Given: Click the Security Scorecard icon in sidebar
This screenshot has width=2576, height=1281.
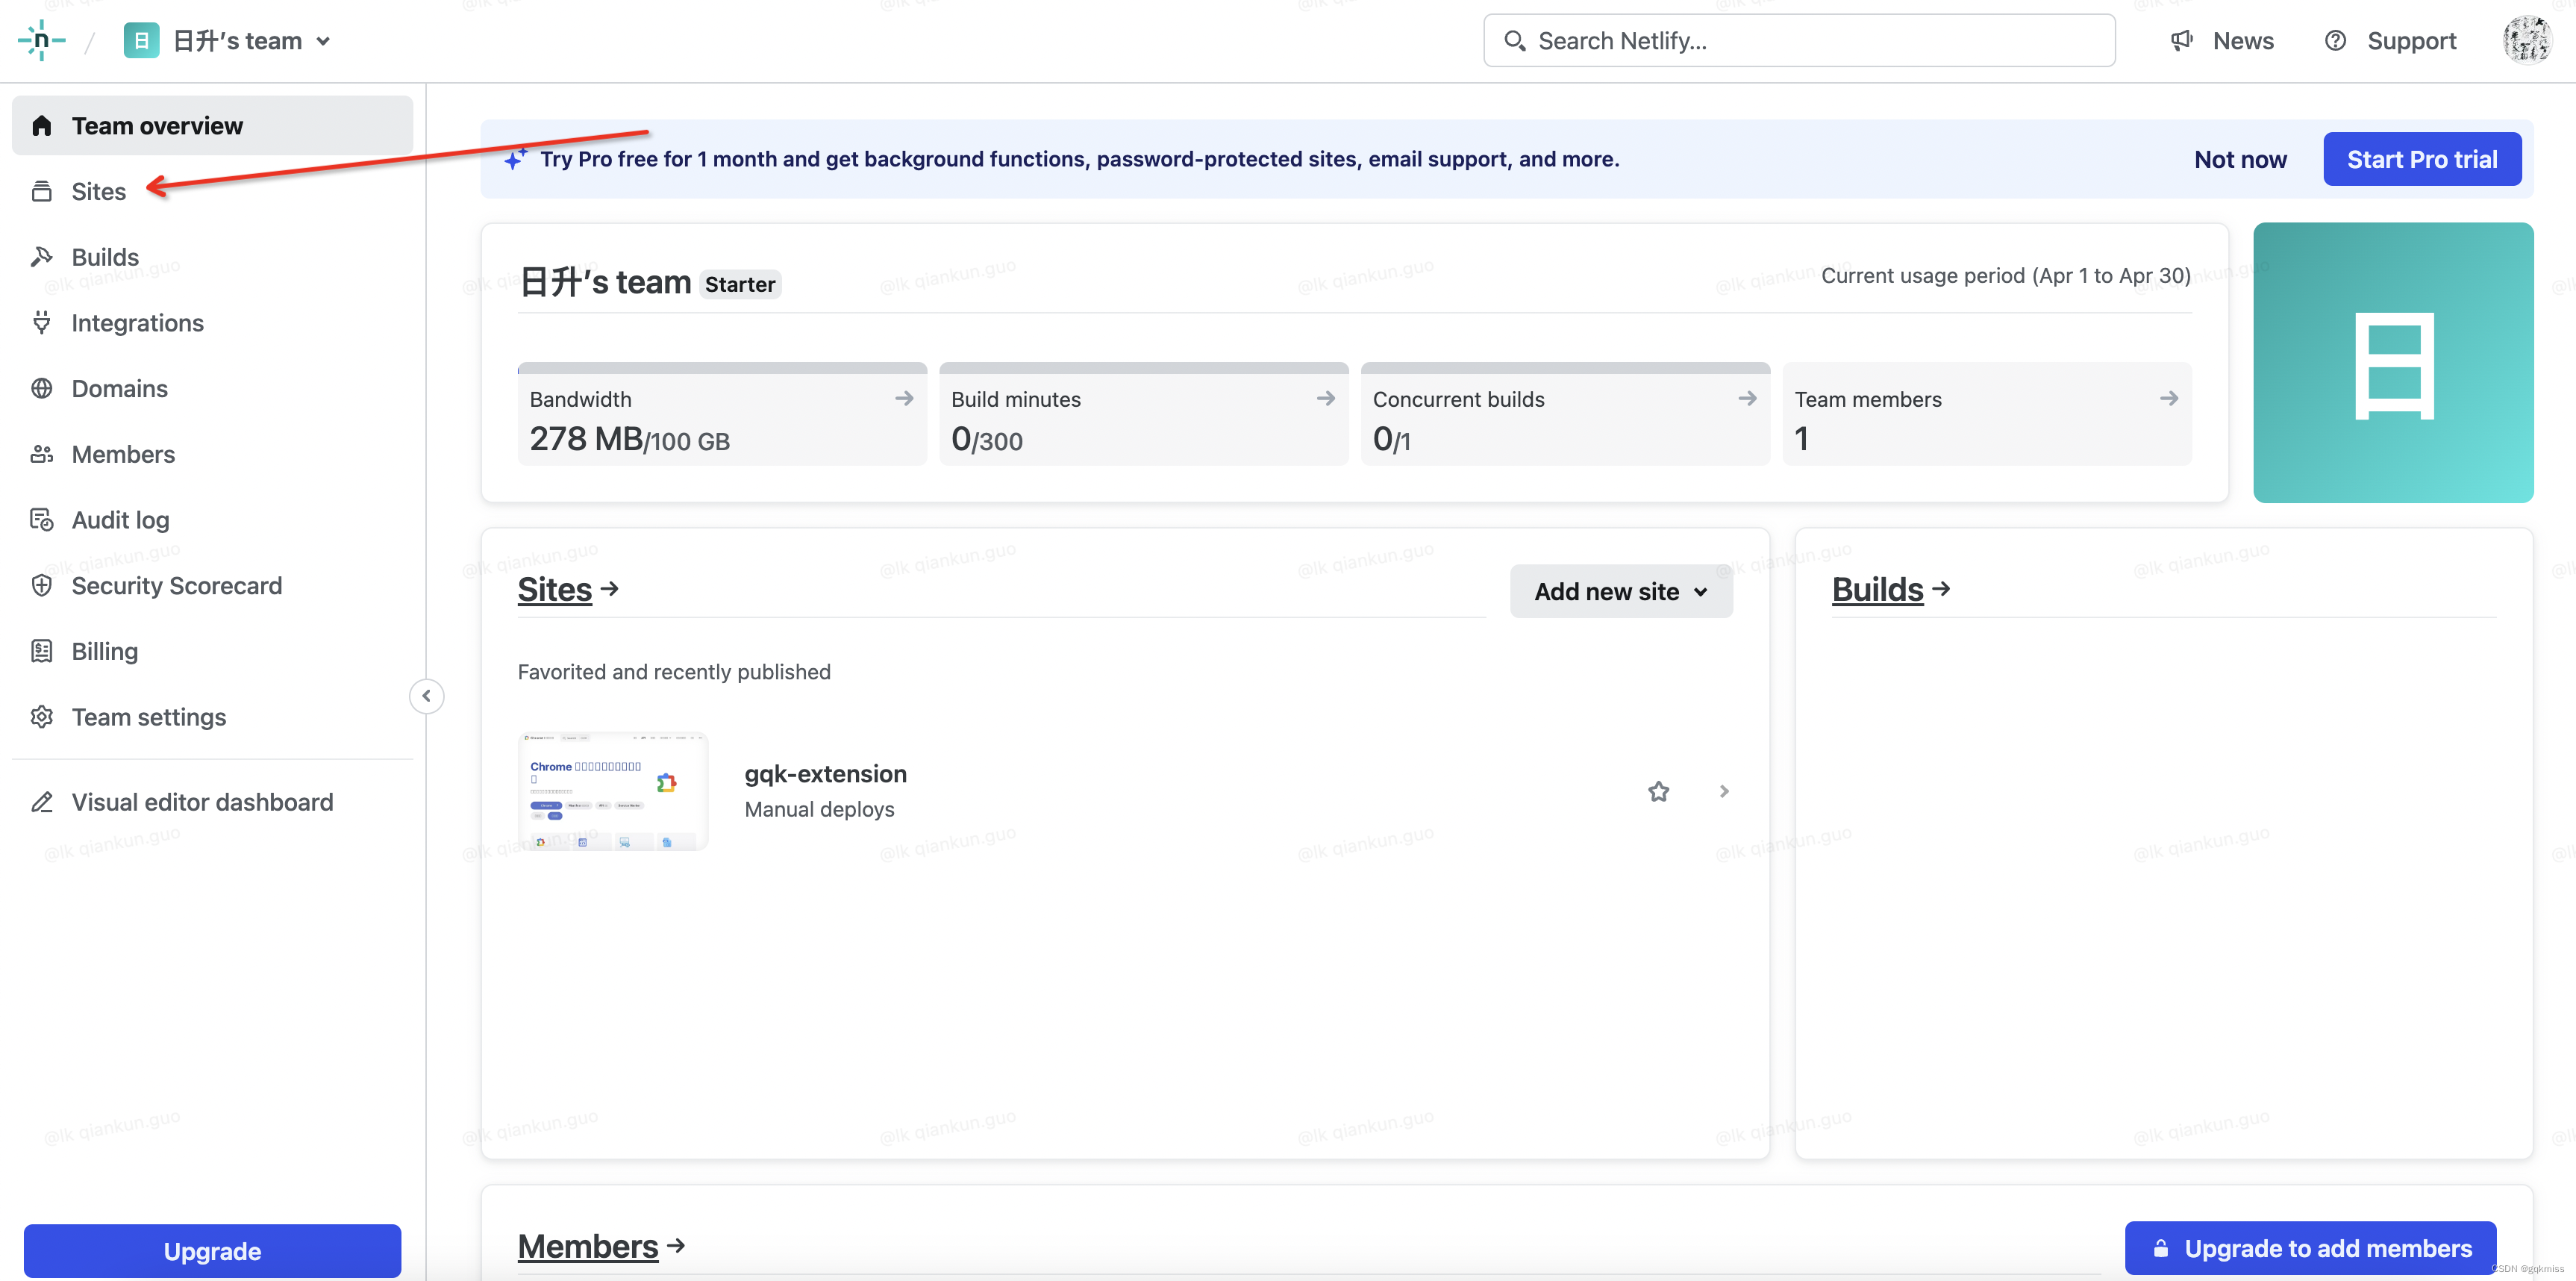Looking at the screenshot, I should [x=44, y=585].
